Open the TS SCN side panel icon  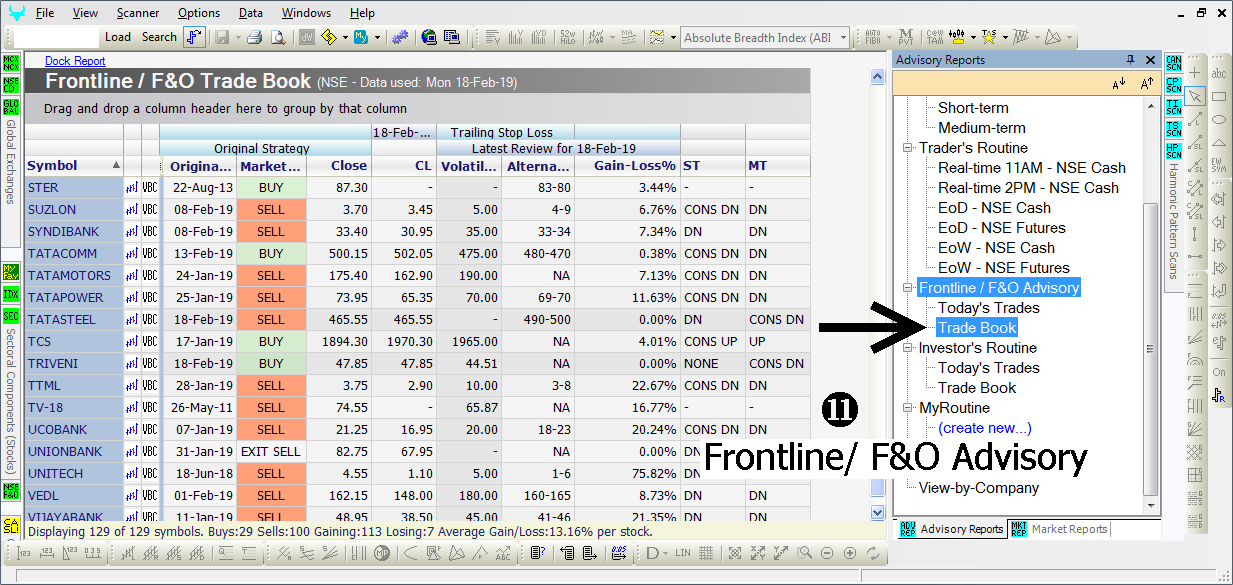(x=1174, y=129)
